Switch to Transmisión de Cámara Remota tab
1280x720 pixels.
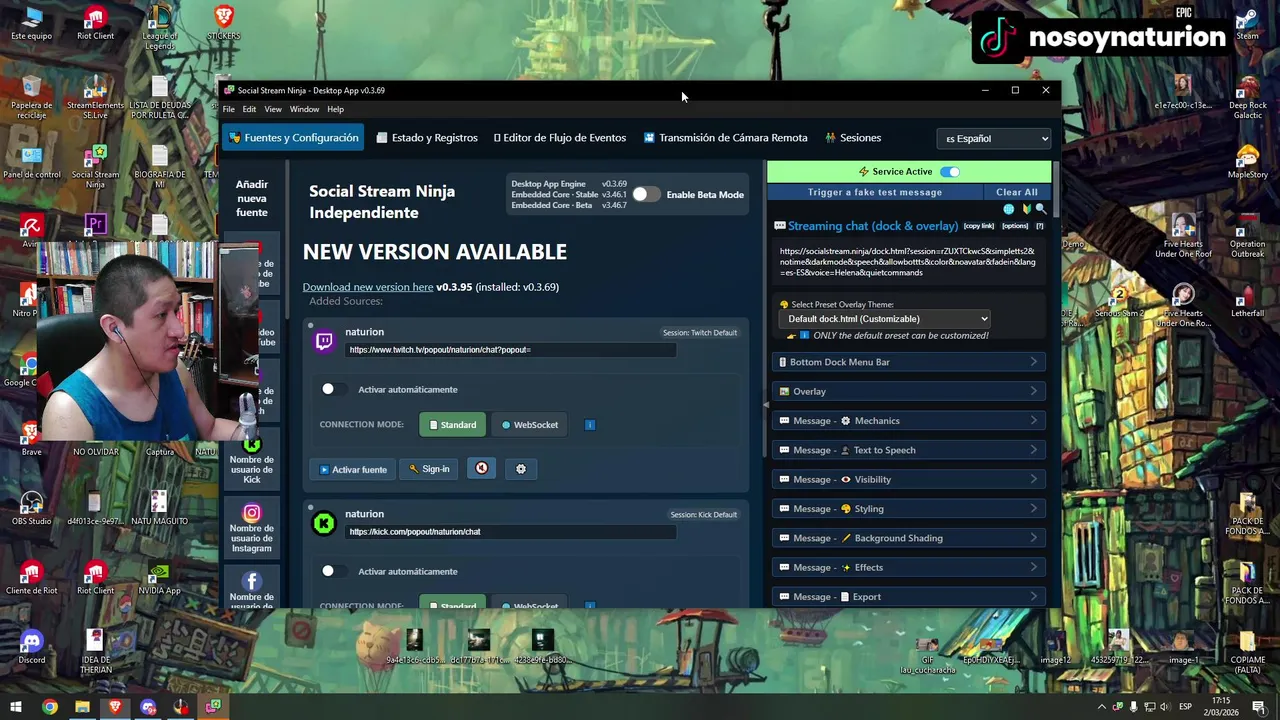click(x=726, y=138)
